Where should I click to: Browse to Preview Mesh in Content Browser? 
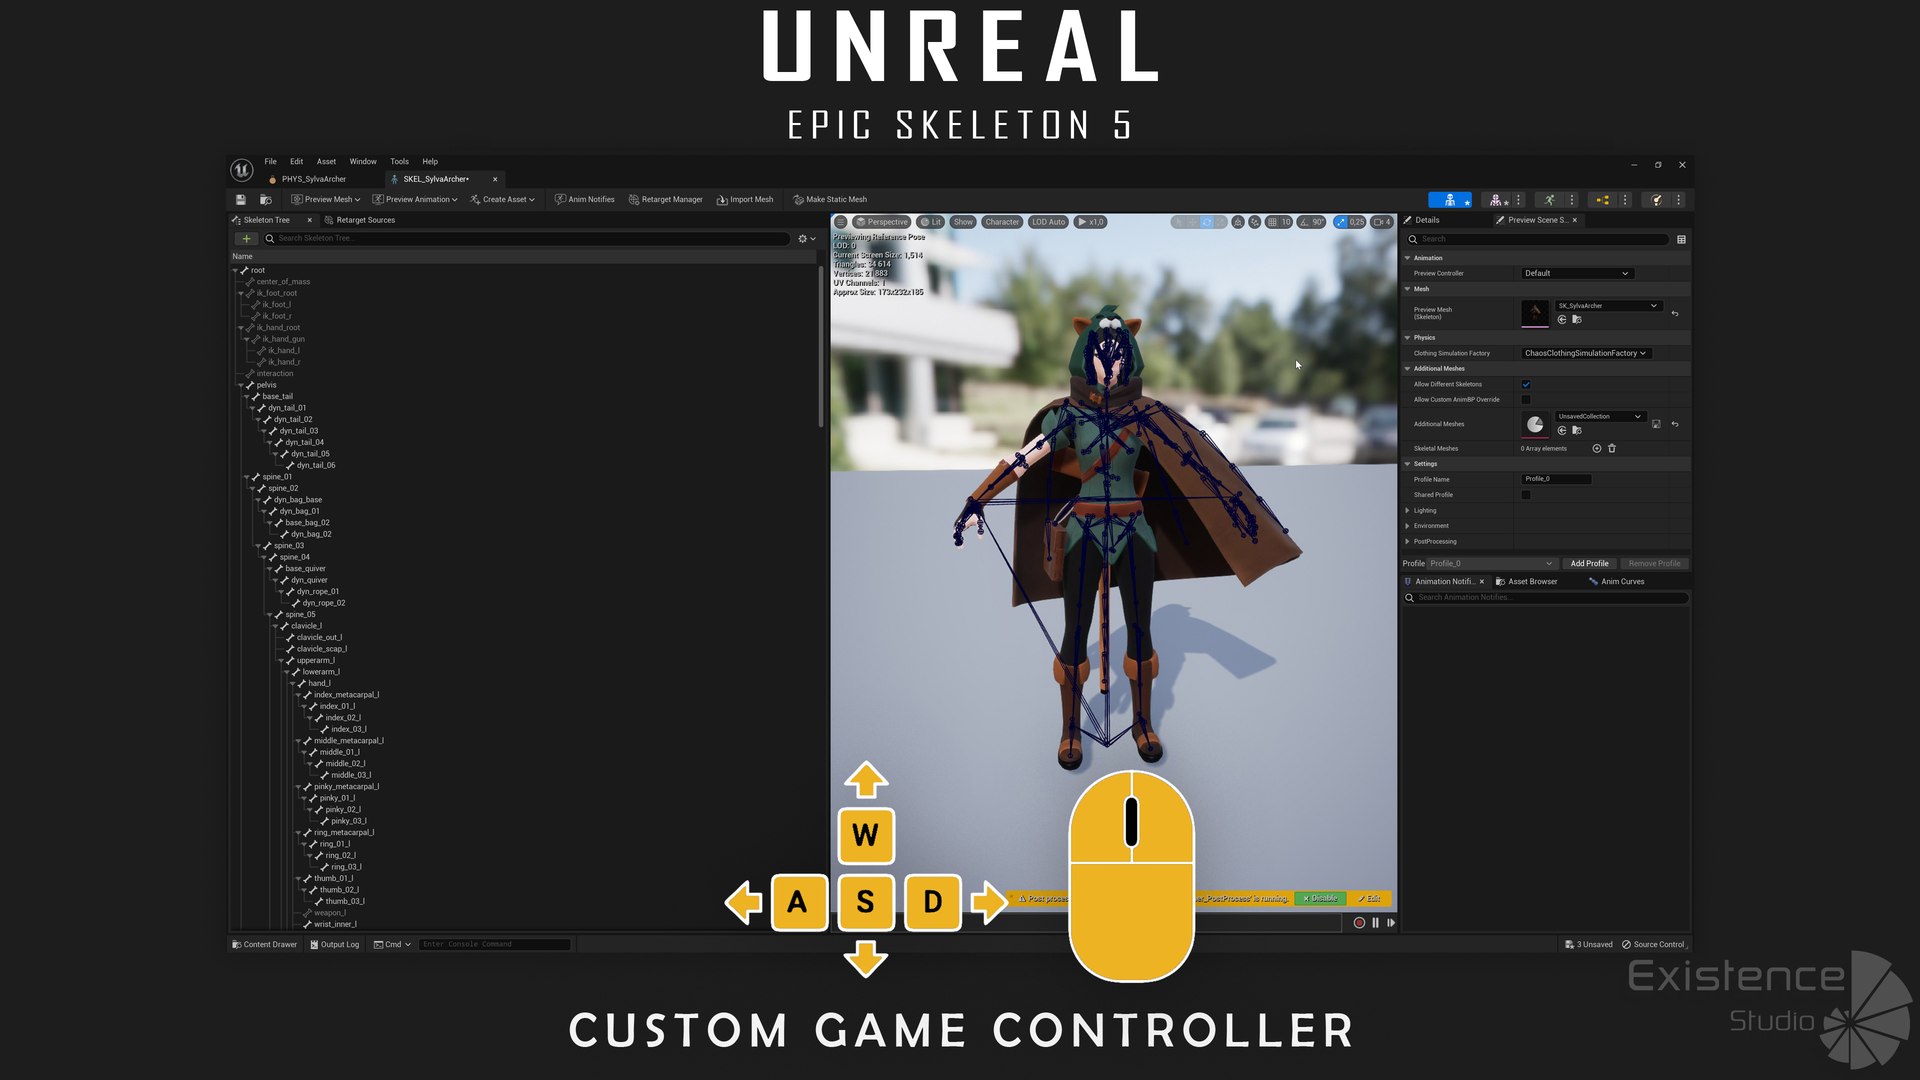tap(1577, 320)
